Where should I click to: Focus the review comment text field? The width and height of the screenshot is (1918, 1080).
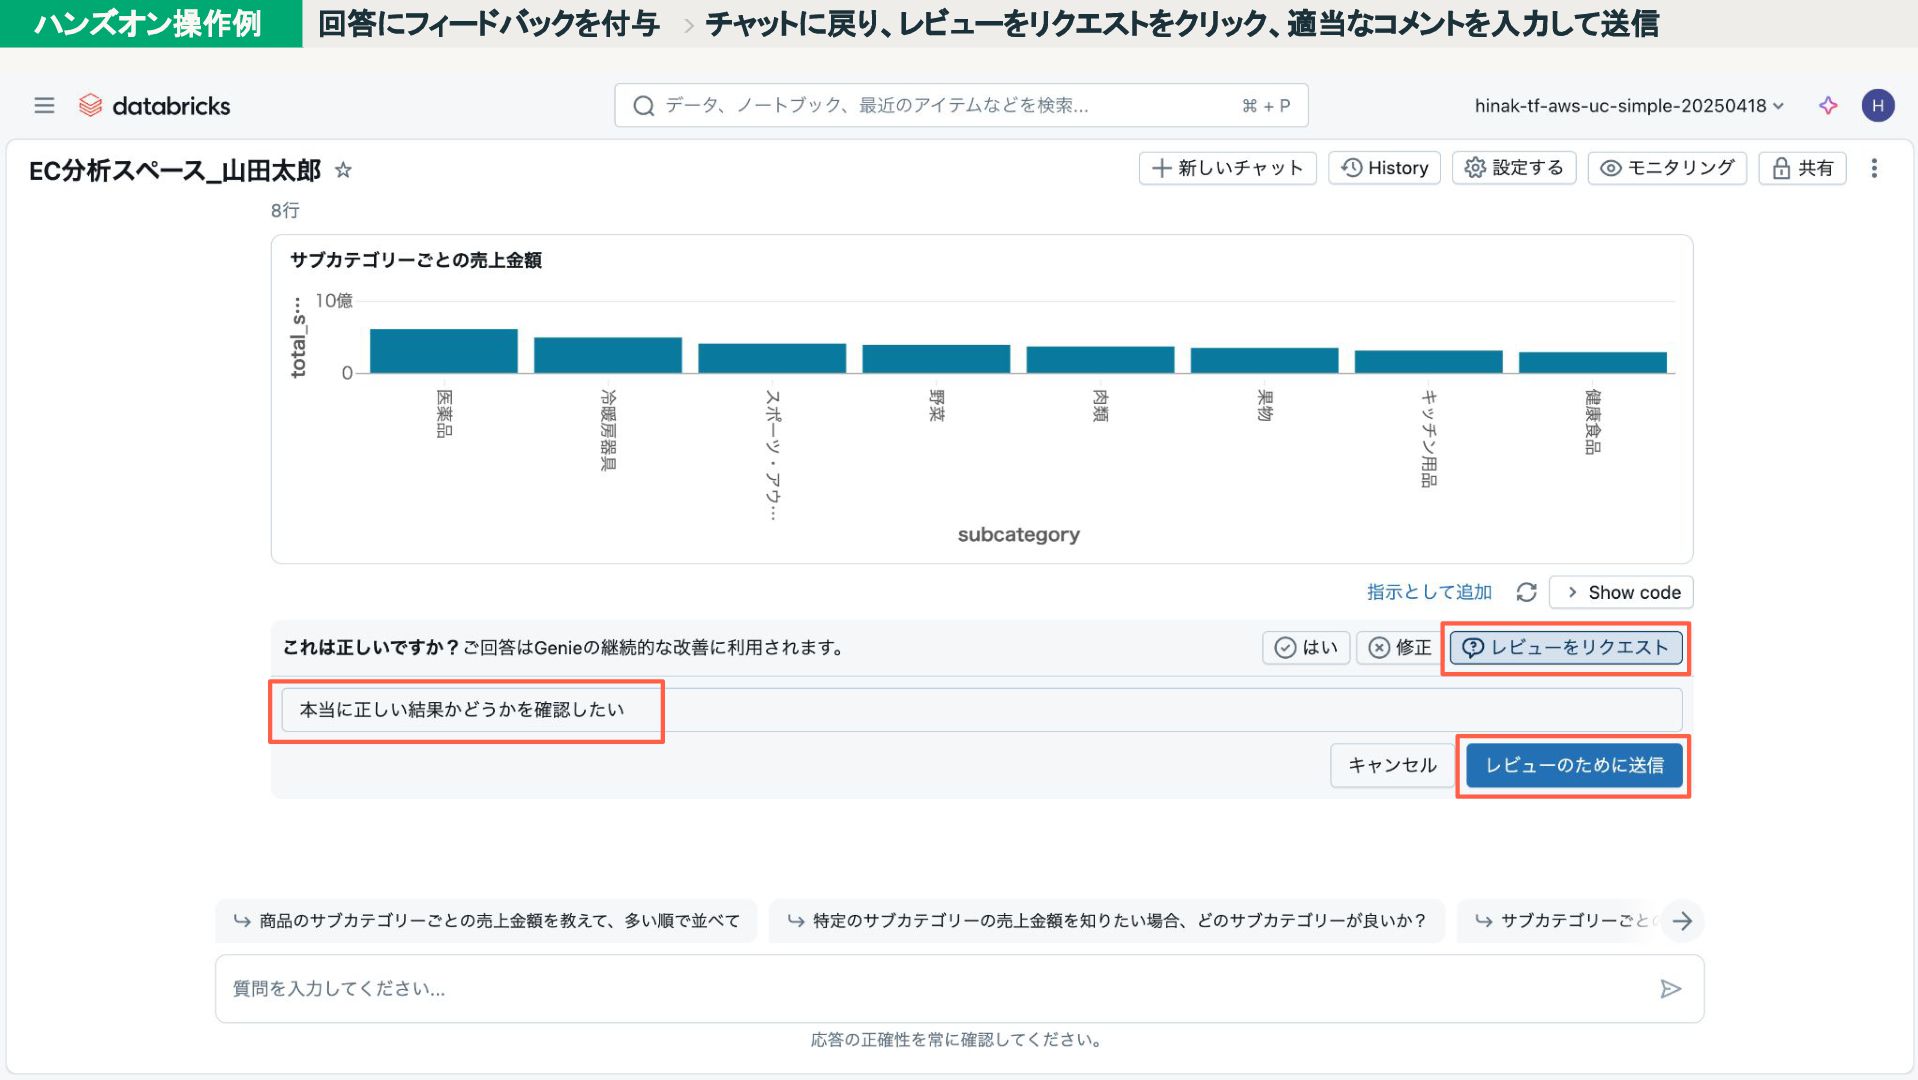pos(981,710)
